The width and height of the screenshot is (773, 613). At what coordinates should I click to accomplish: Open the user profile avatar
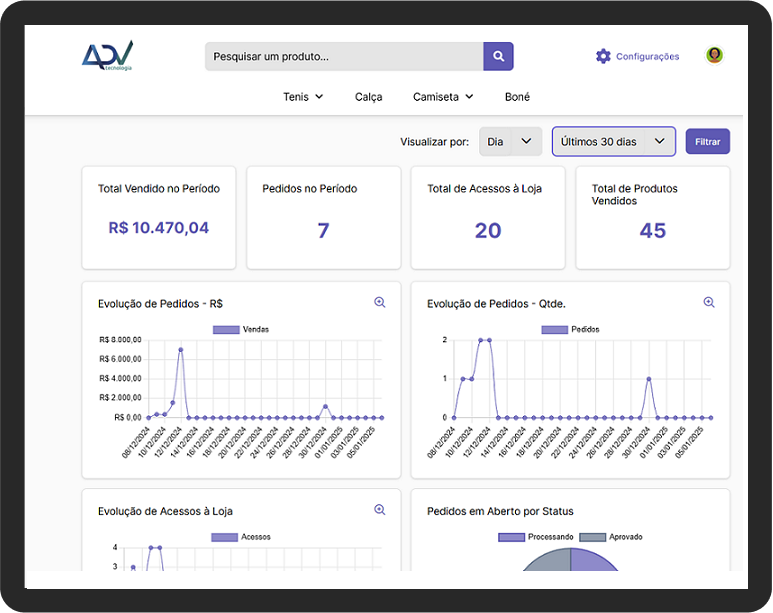click(714, 55)
